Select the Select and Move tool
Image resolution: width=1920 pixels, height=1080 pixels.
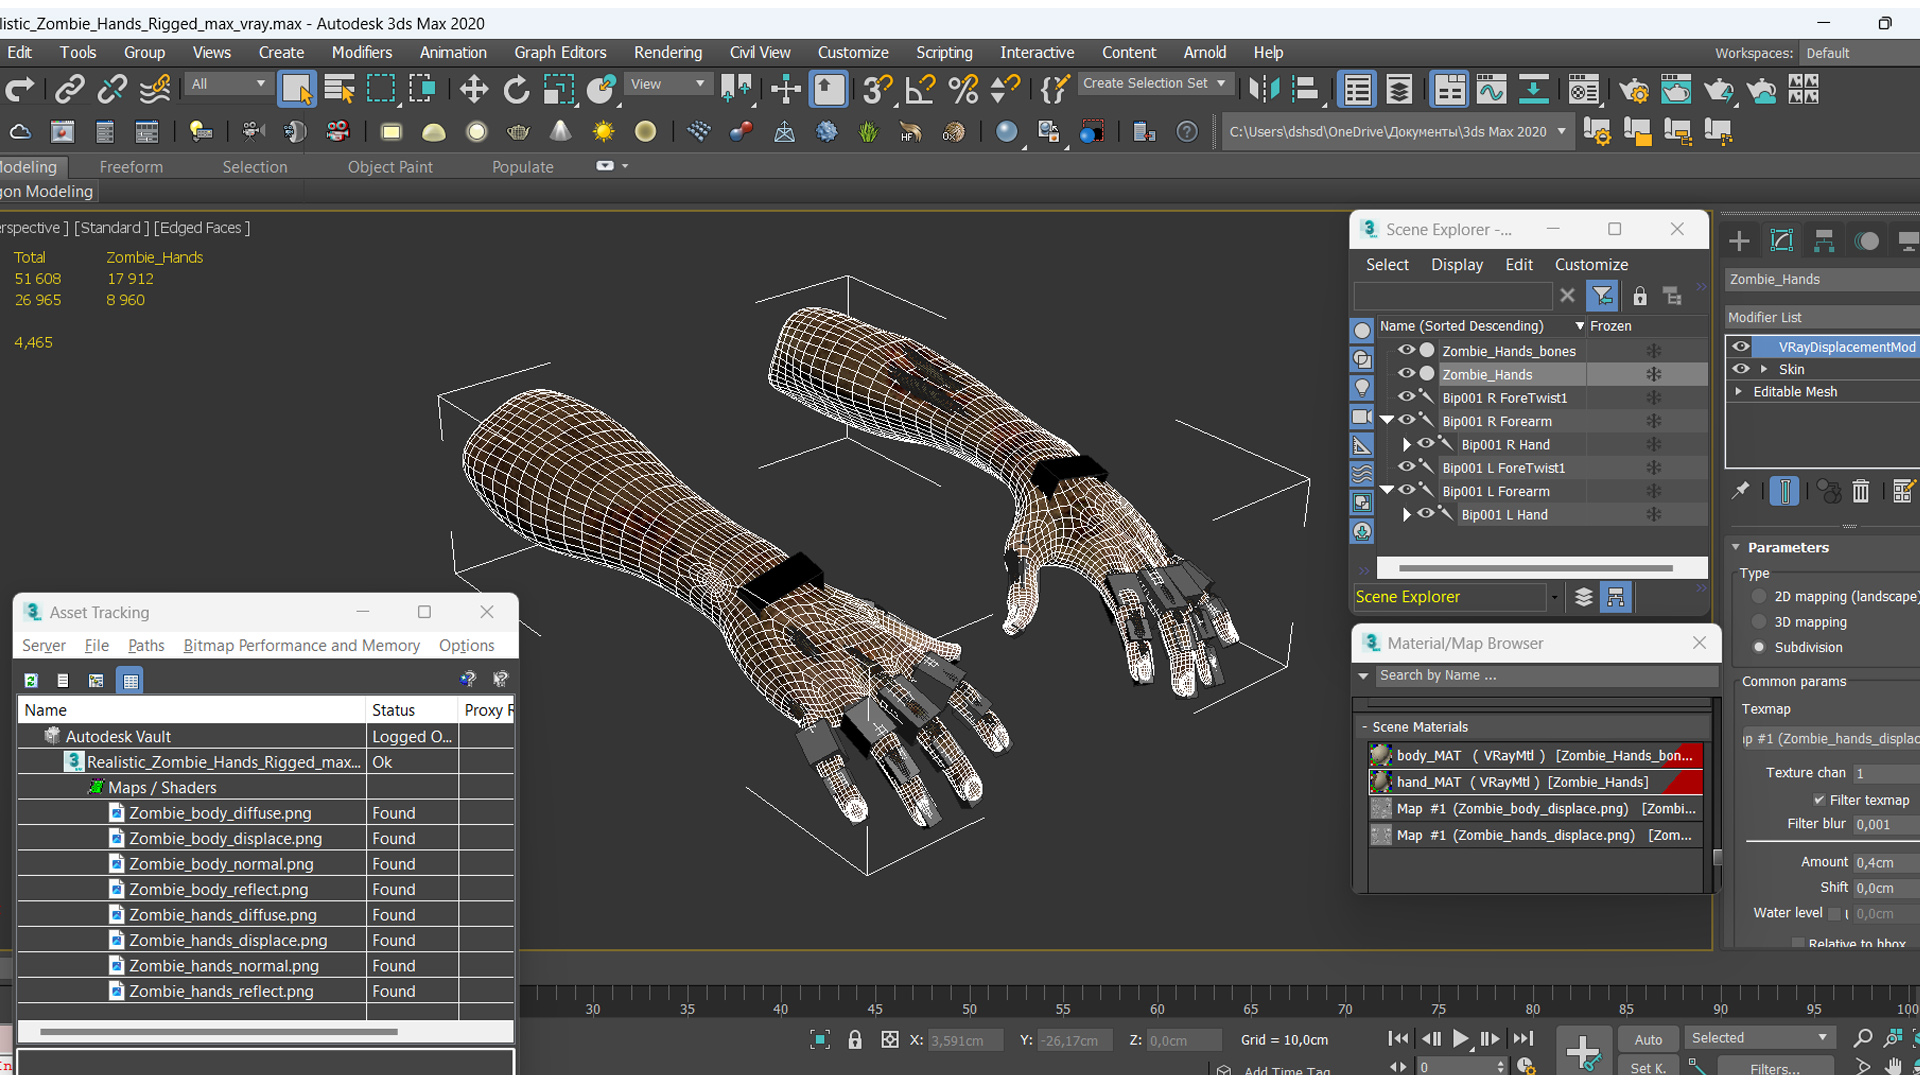click(x=473, y=90)
